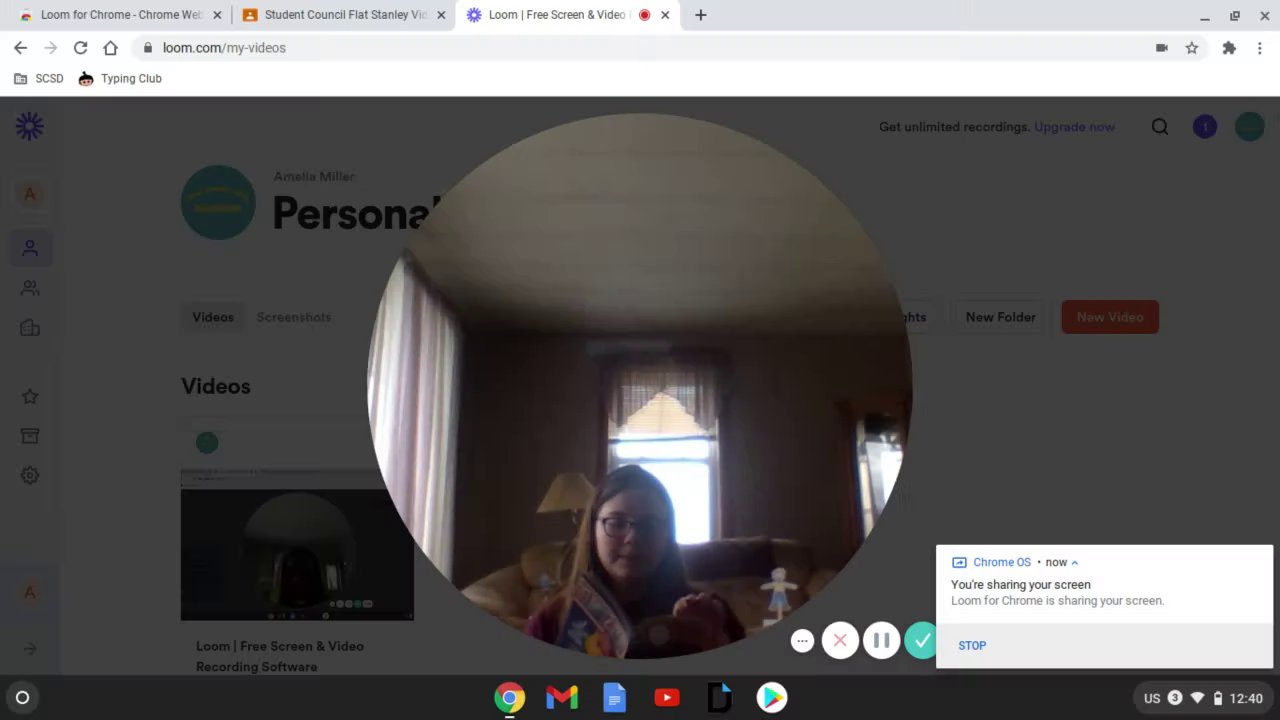Open the Typing Club bookmark

tap(120, 79)
